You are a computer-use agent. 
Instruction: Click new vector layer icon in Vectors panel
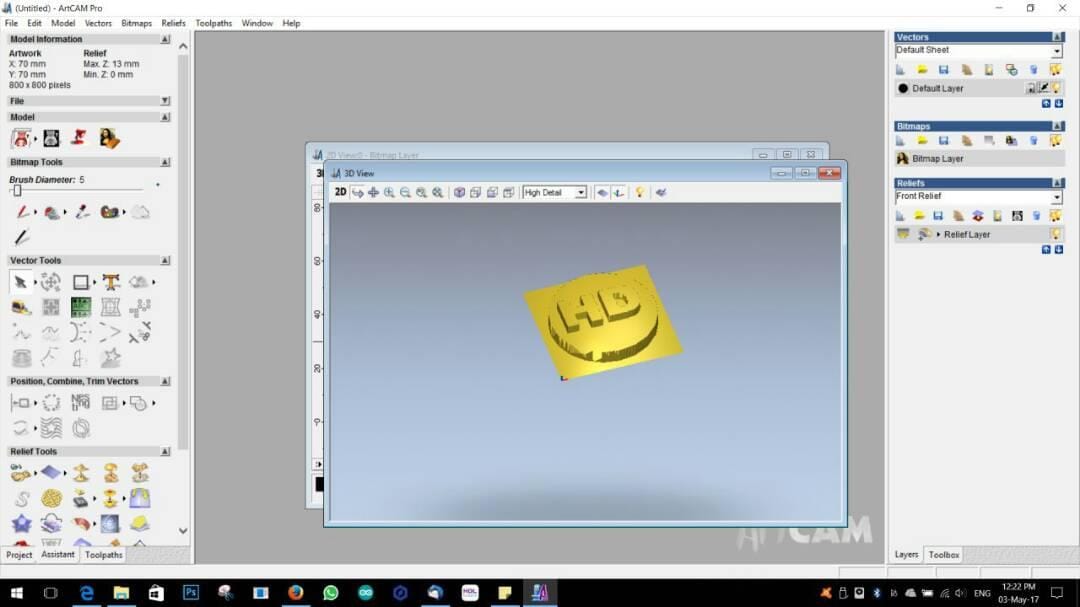(x=900, y=70)
